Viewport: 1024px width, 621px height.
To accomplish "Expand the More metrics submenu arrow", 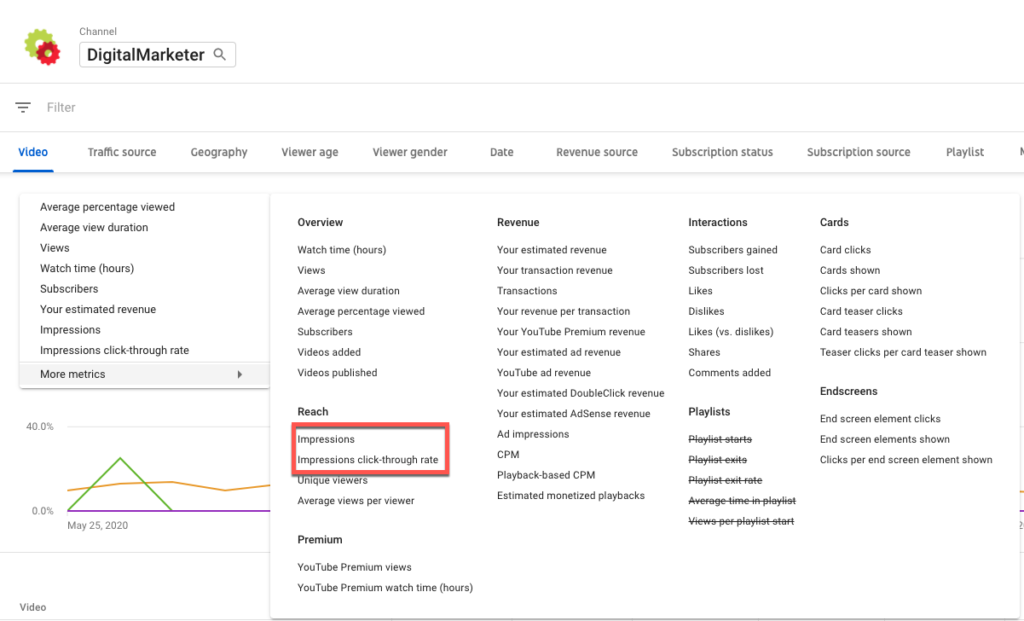I will click(240, 374).
